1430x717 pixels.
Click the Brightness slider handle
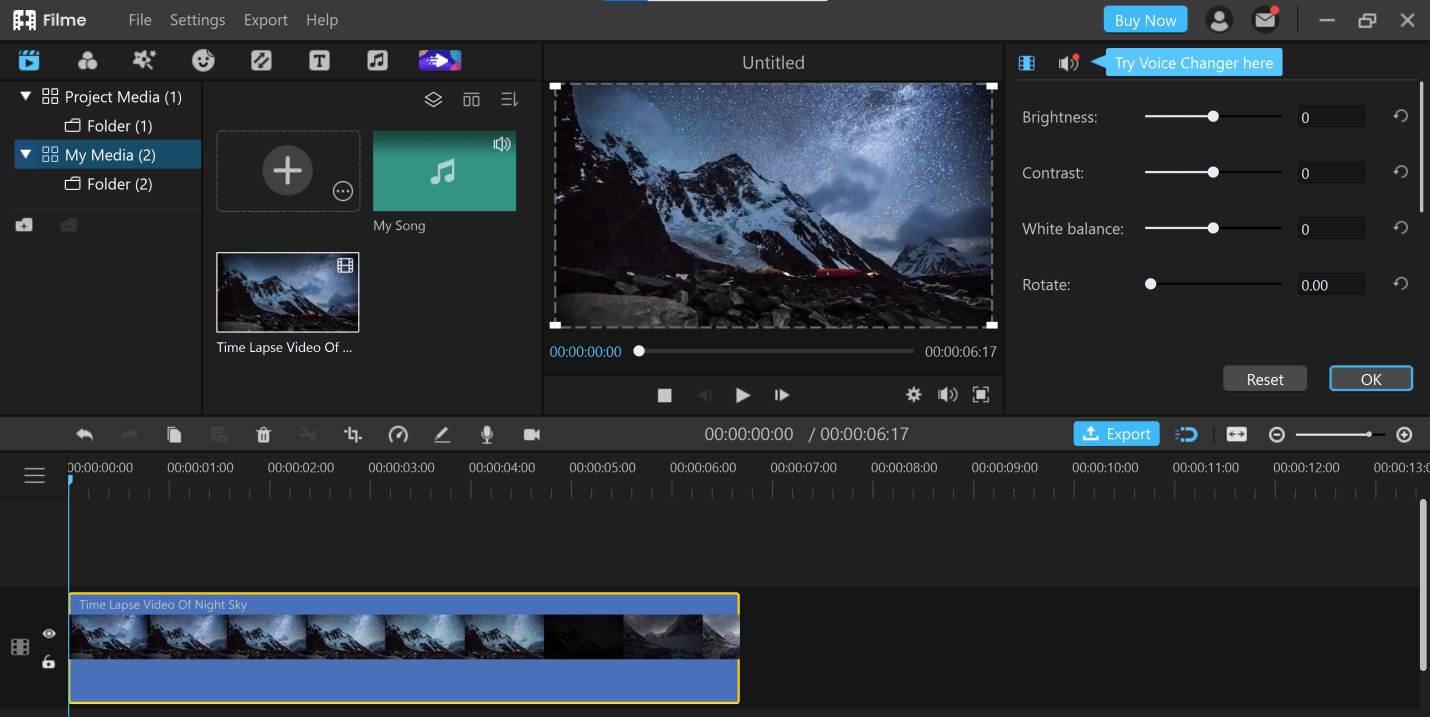(1213, 117)
